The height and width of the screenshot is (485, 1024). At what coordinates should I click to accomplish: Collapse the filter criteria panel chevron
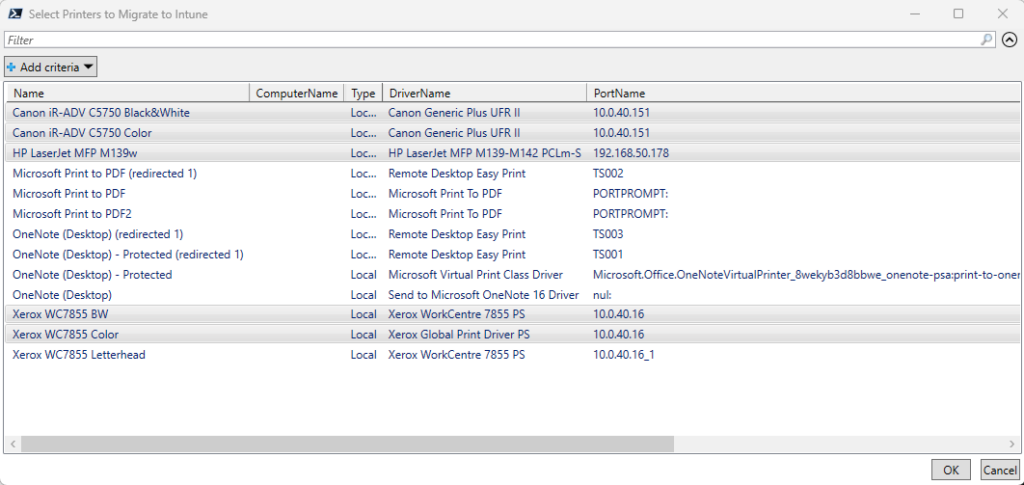click(x=1009, y=40)
